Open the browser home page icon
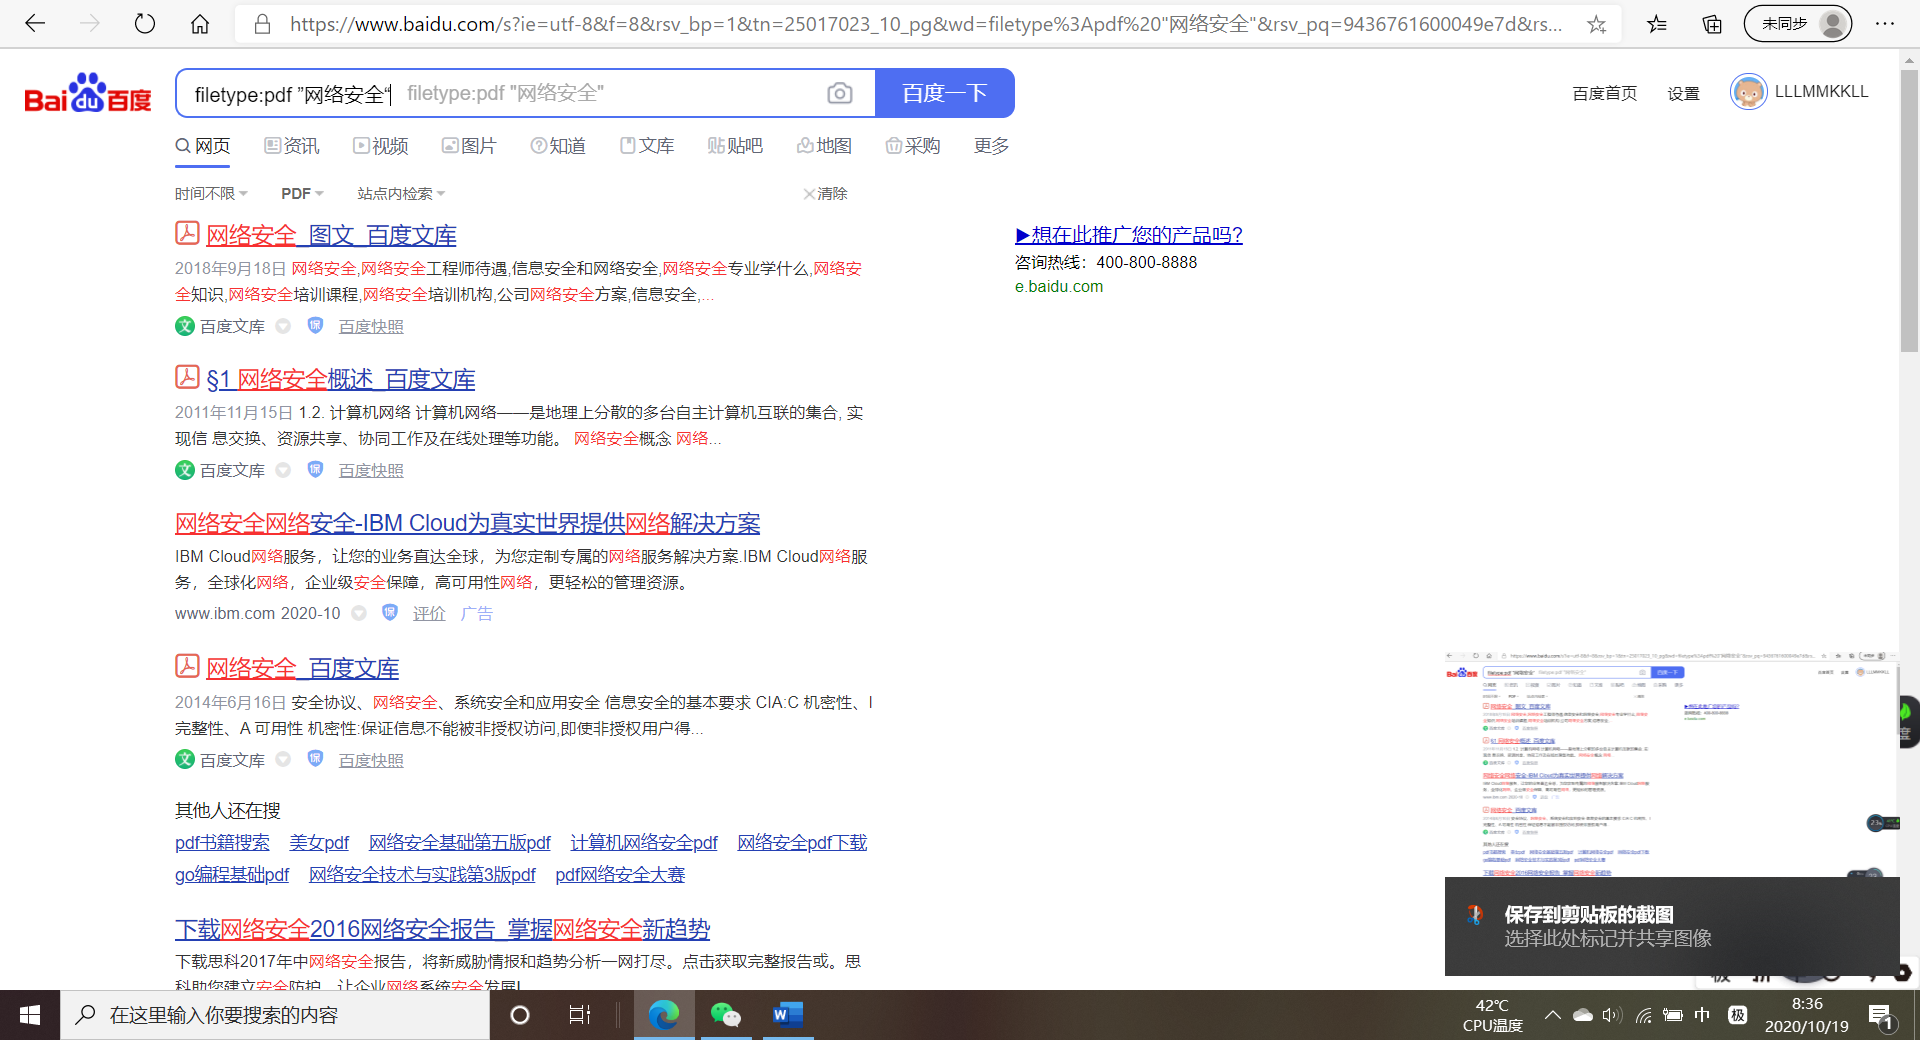Viewport: 1920px width, 1040px height. pos(200,24)
